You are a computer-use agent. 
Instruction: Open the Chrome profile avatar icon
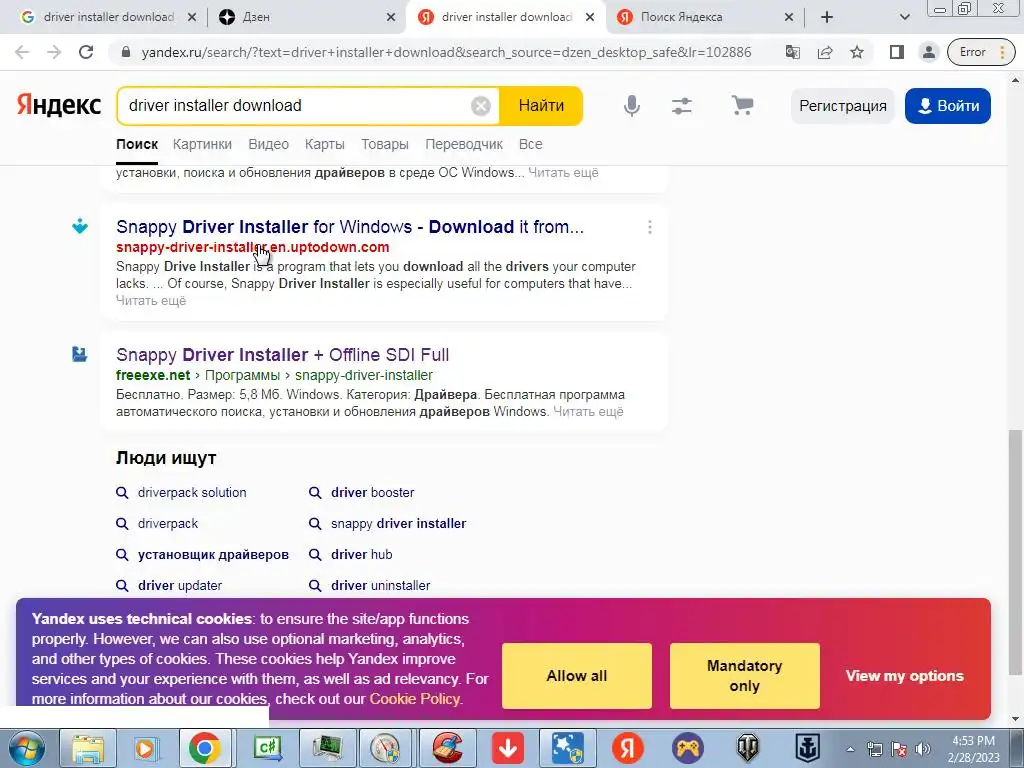(x=929, y=52)
